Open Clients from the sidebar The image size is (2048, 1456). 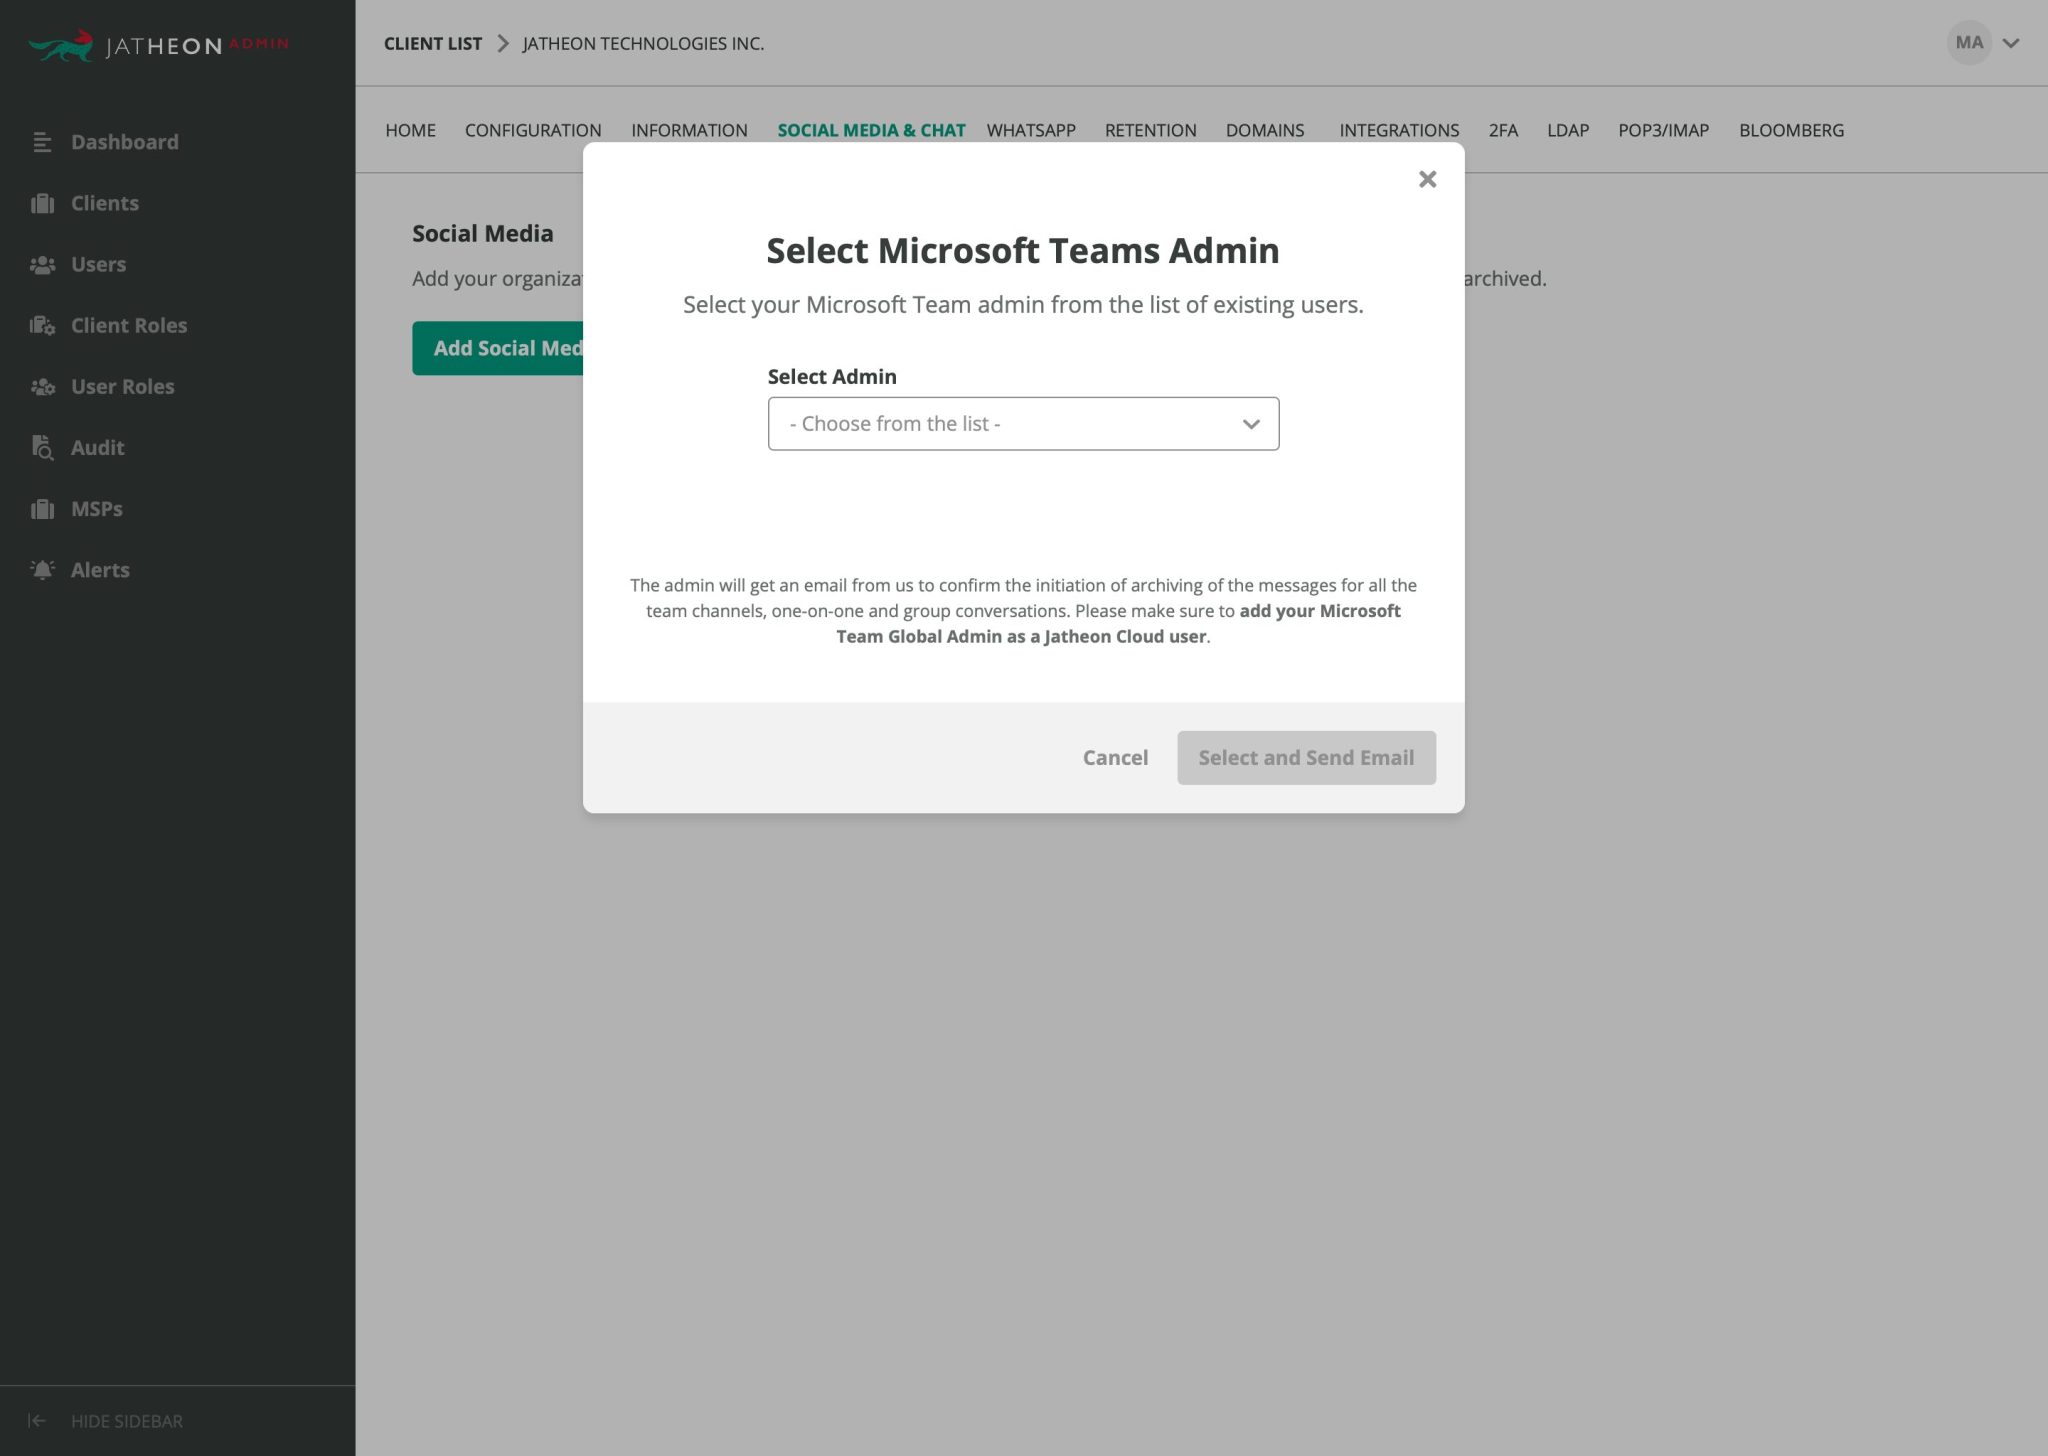tap(104, 203)
